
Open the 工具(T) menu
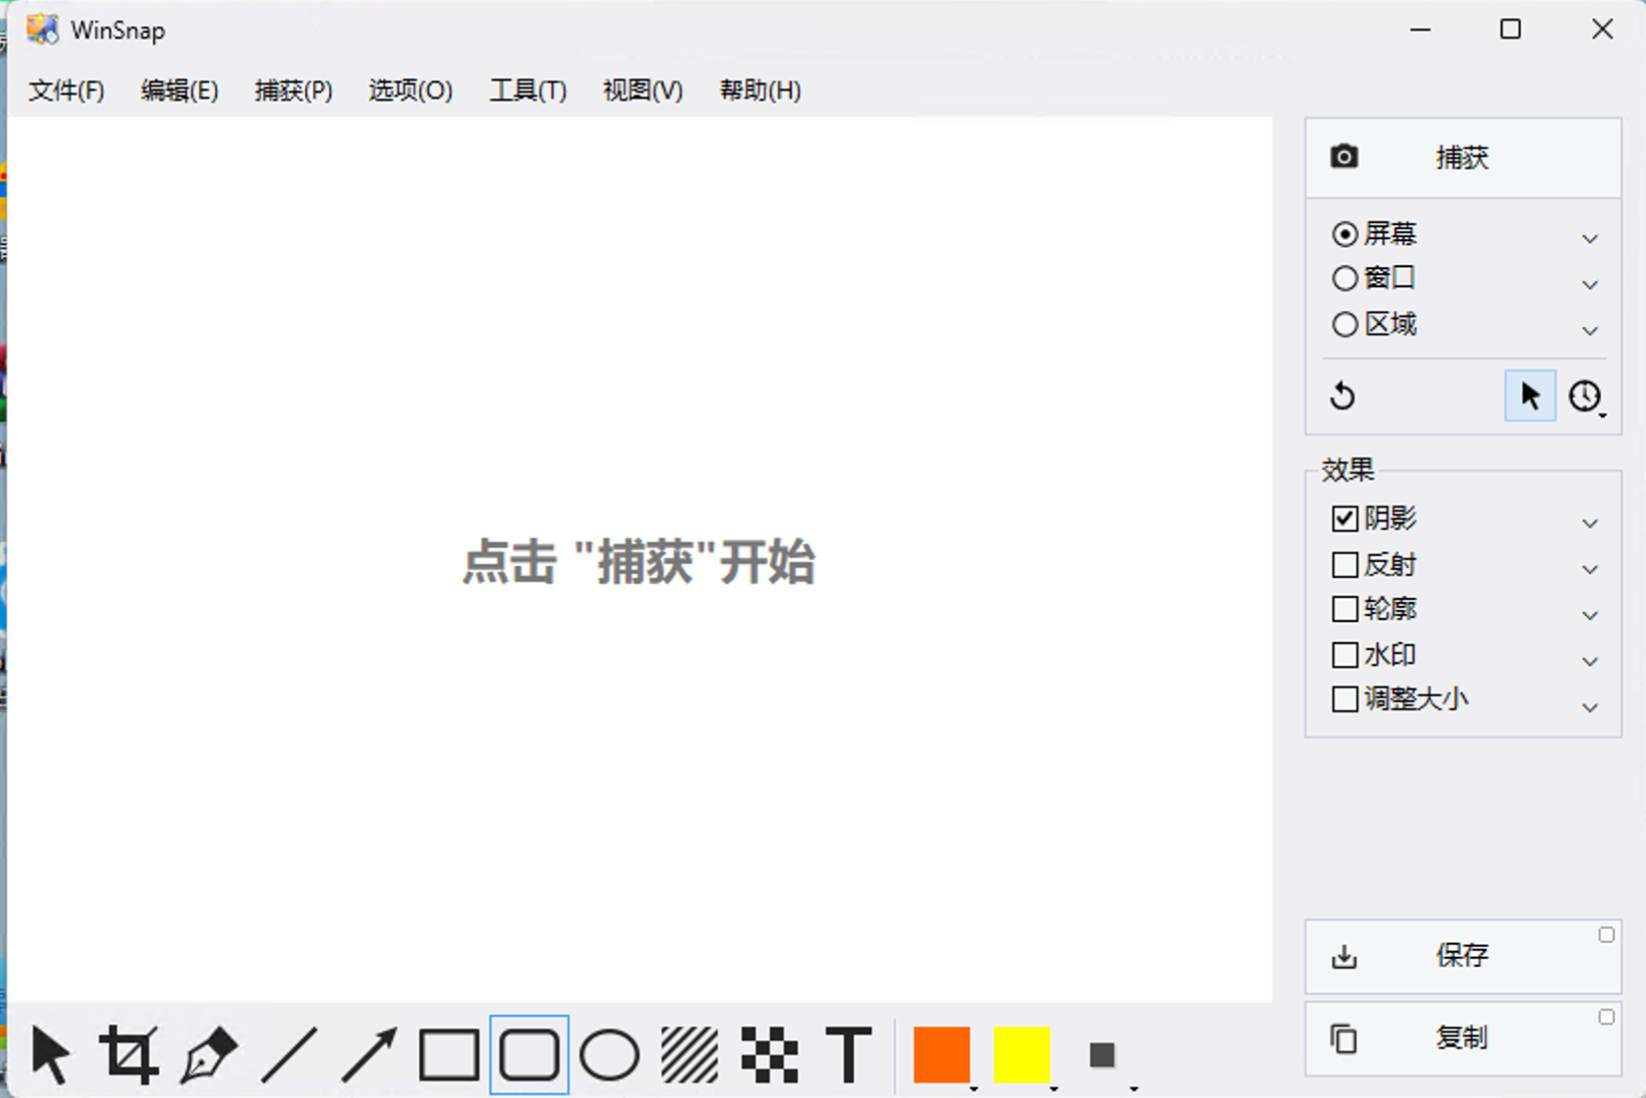pyautogui.click(x=528, y=90)
